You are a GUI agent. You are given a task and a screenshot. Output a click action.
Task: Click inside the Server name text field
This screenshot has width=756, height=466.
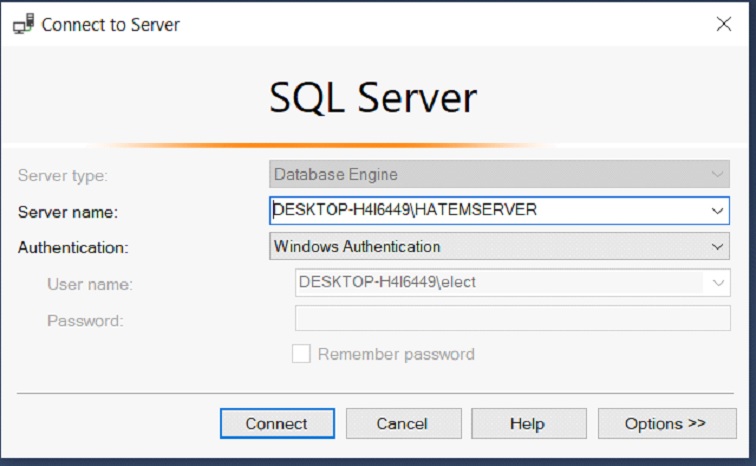(x=488, y=211)
